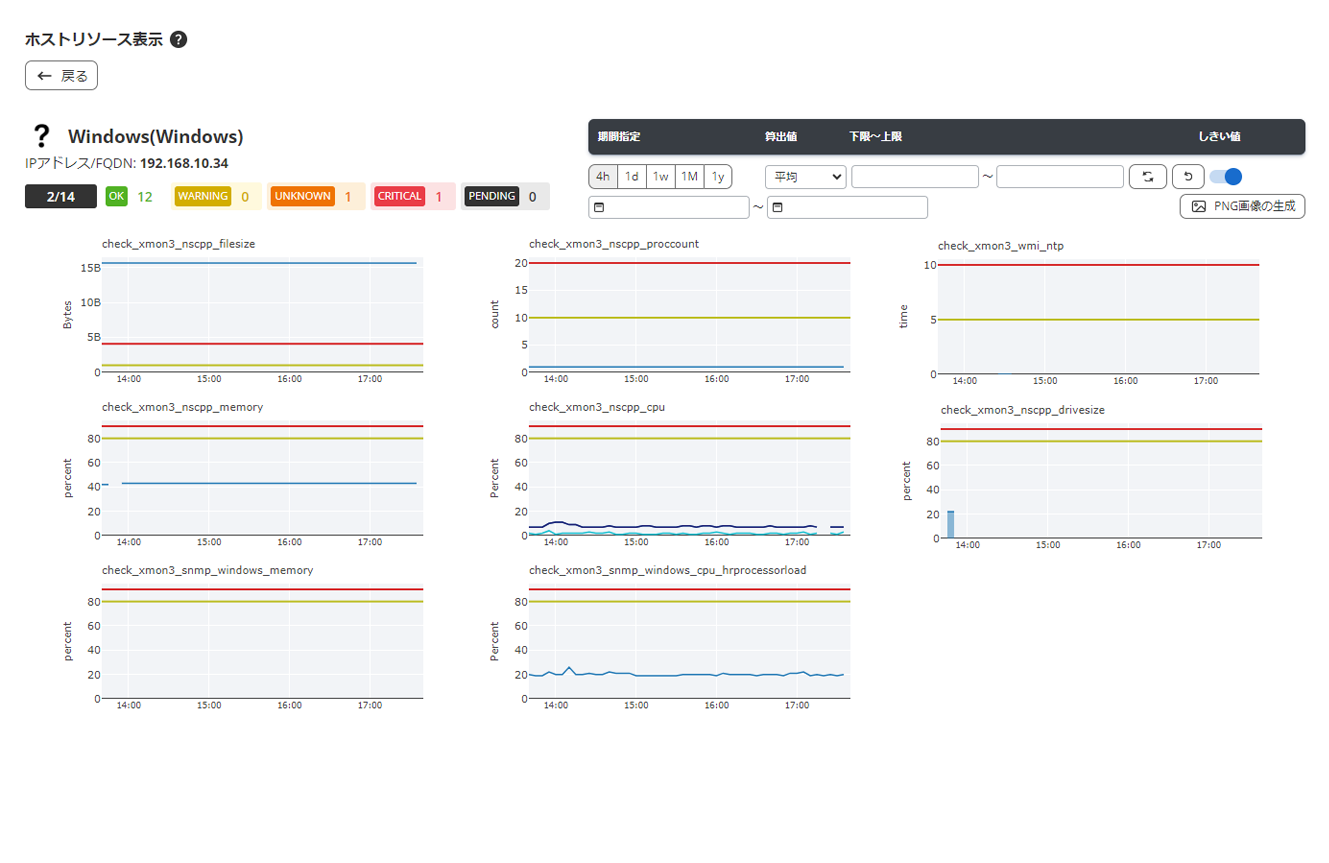Click the host question mark status icon
Screen dimensions: 1329x863
tap(41, 136)
